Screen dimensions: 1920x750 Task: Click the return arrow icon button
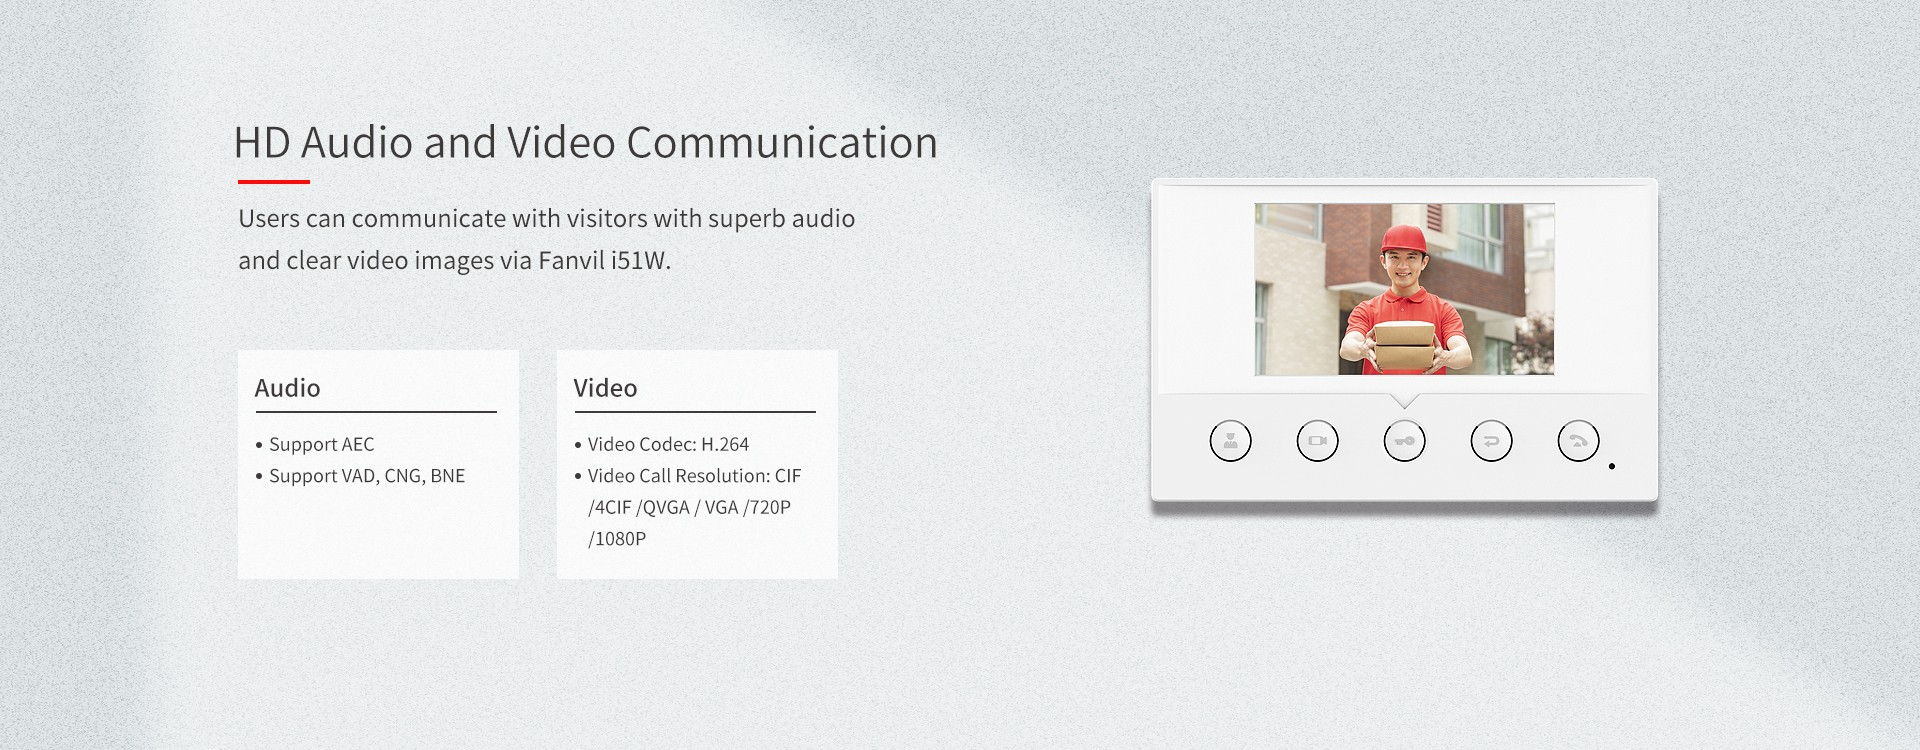click(x=1491, y=441)
